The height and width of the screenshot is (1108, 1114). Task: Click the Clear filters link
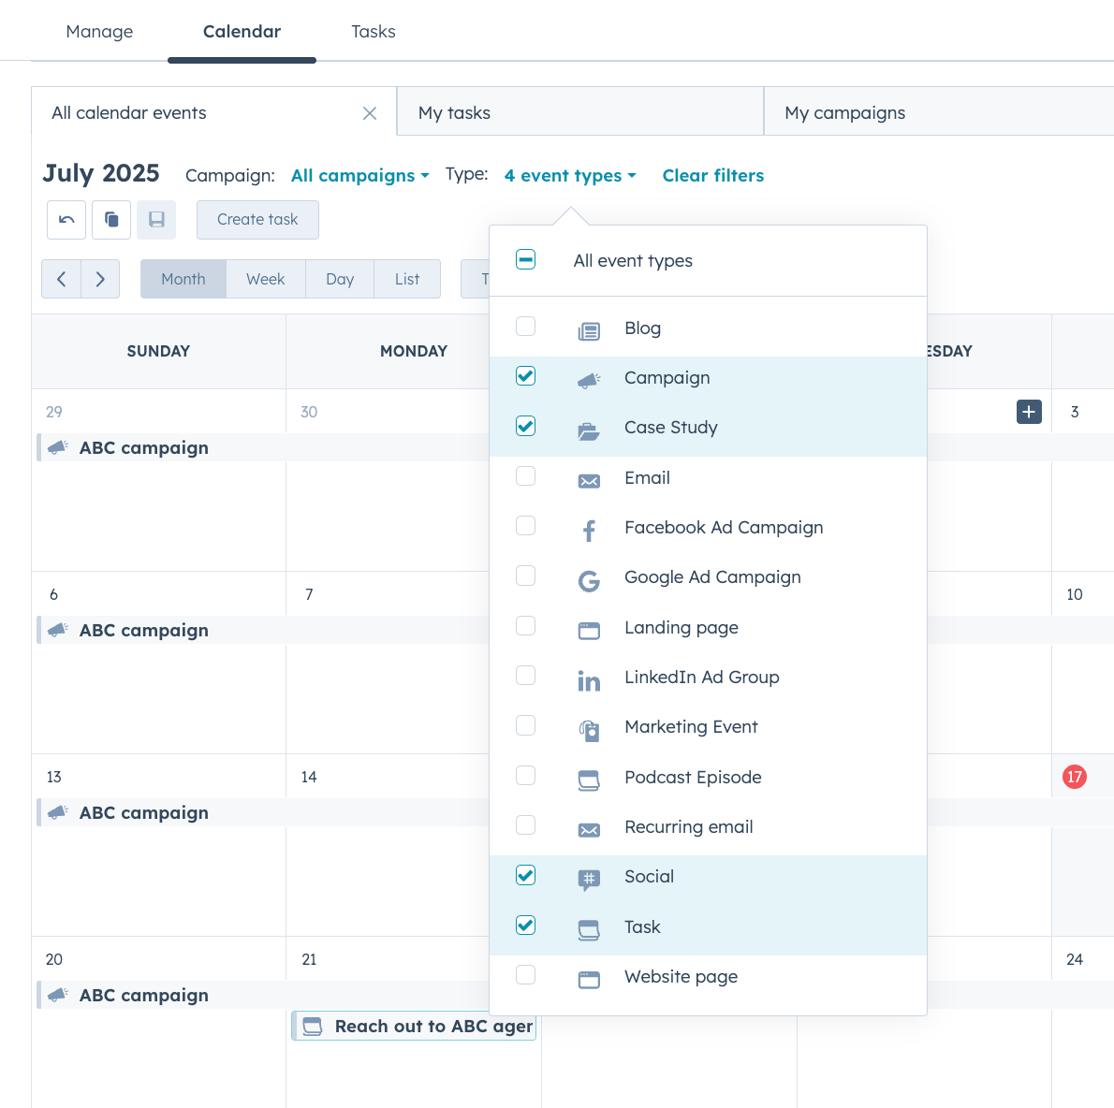[712, 175]
